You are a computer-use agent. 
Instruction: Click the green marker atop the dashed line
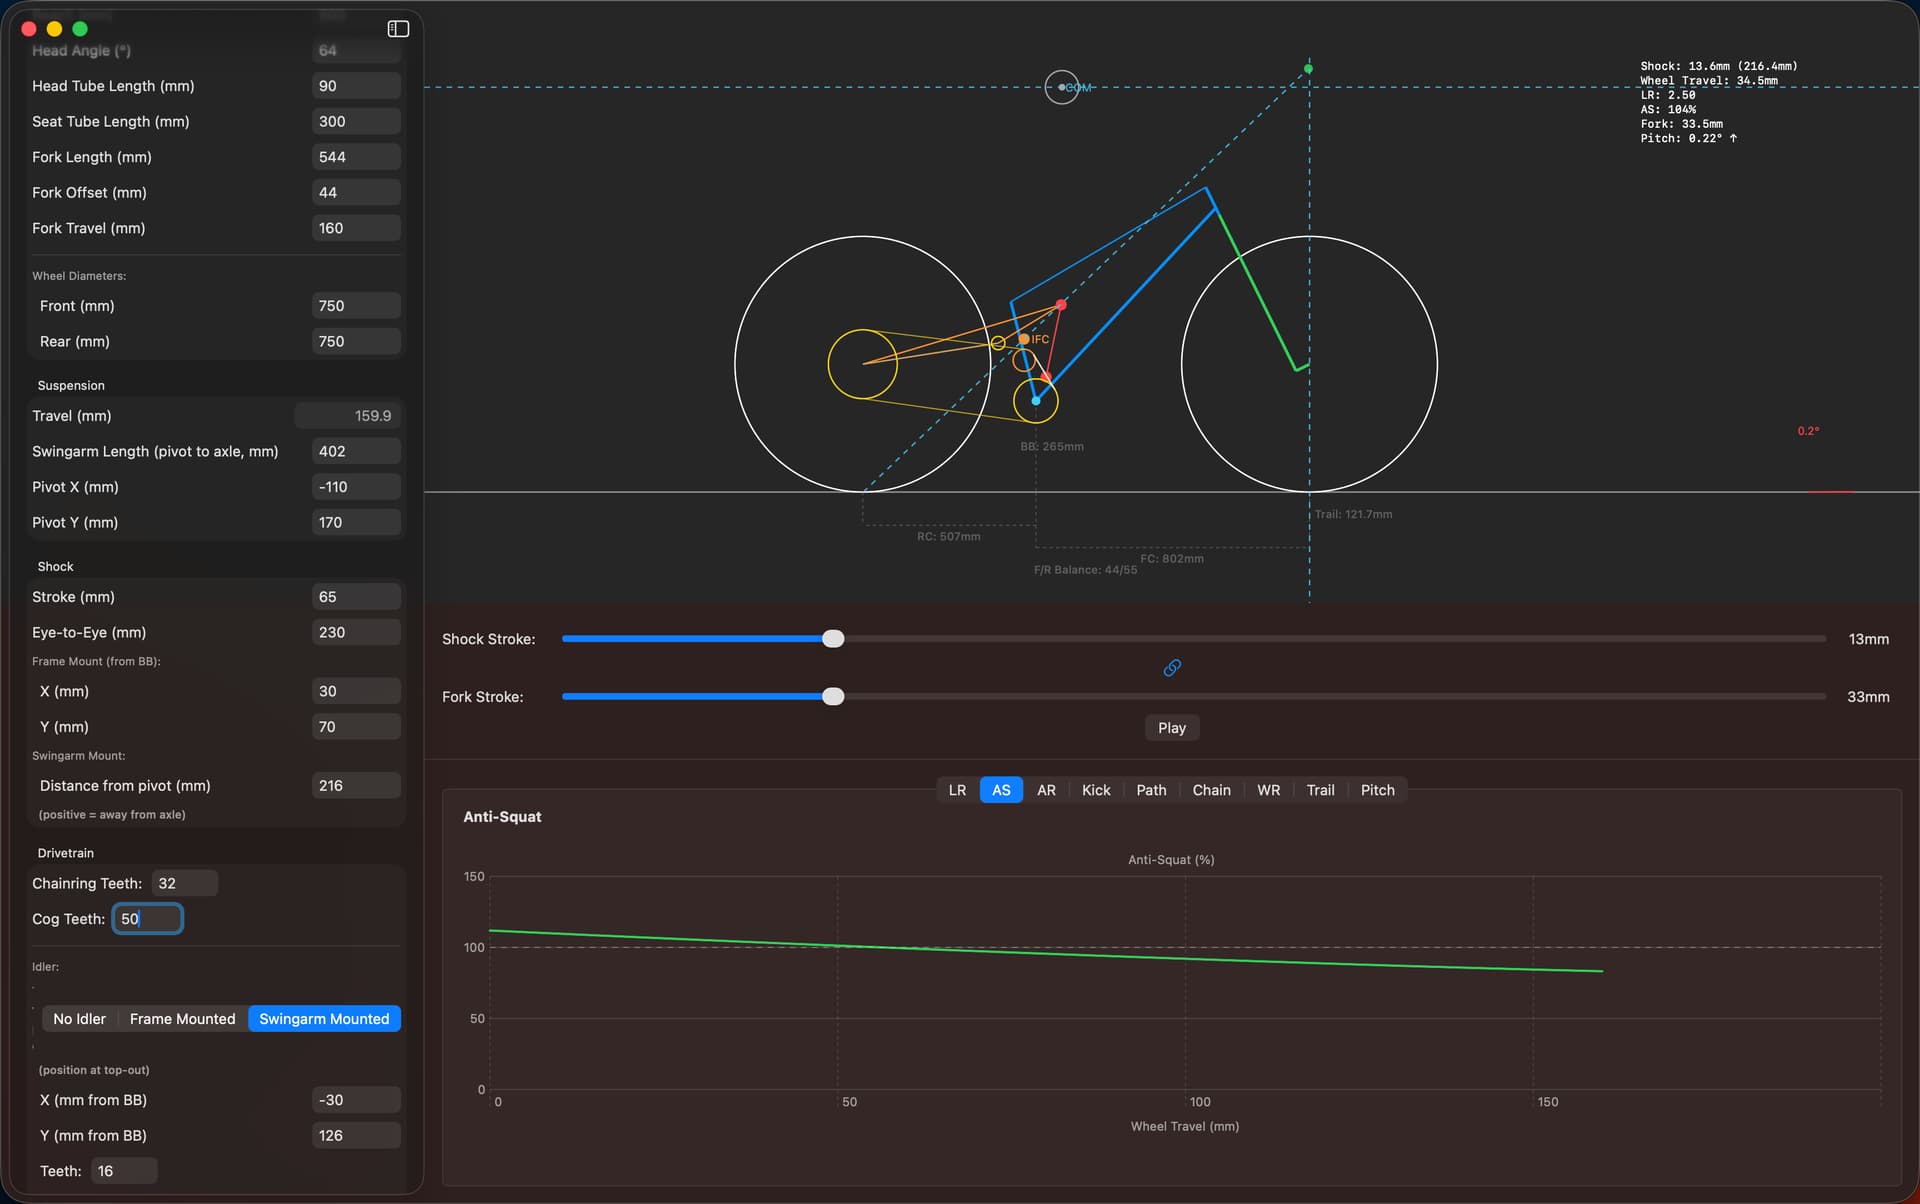click(x=1308, y=69)
